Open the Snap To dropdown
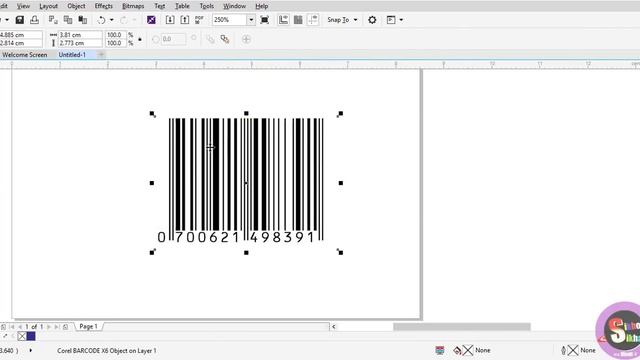Viewport: 640px width, 360px height. coord(342,20)
